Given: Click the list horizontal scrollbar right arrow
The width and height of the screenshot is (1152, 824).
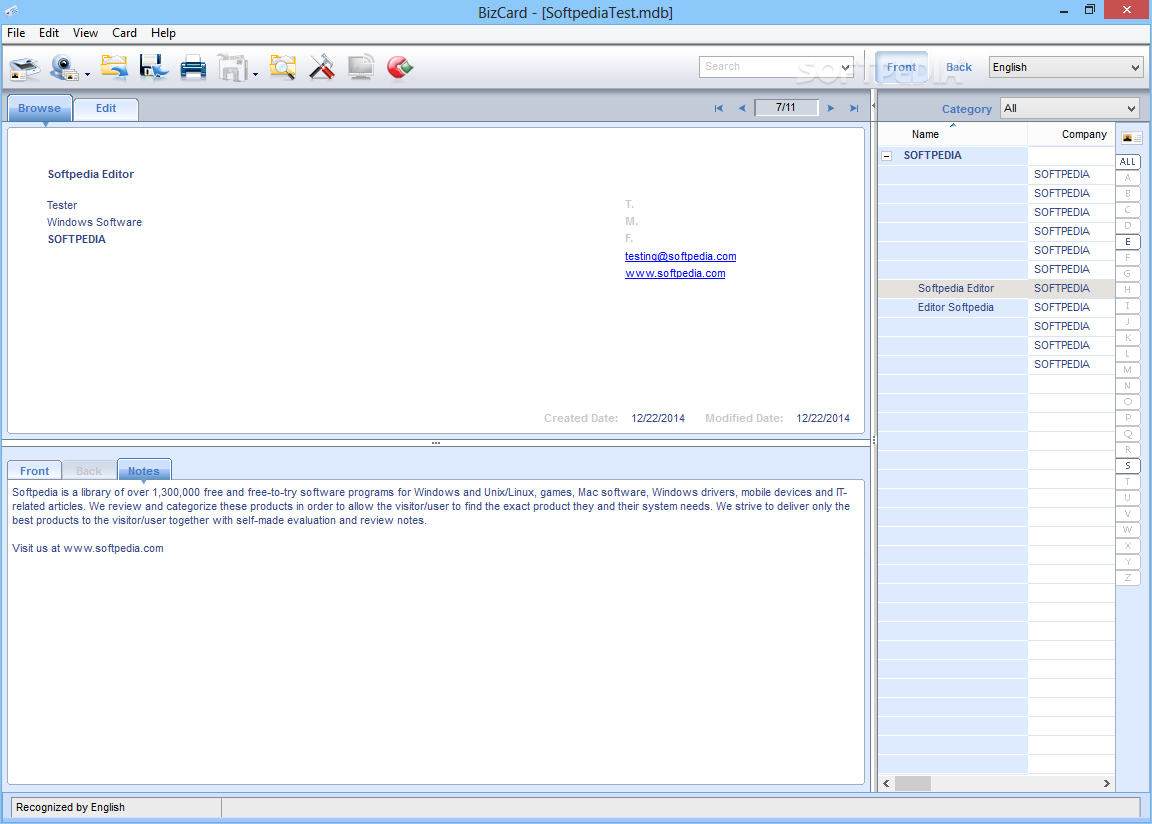Looking at the screenshot, I should pos(1106,784).
